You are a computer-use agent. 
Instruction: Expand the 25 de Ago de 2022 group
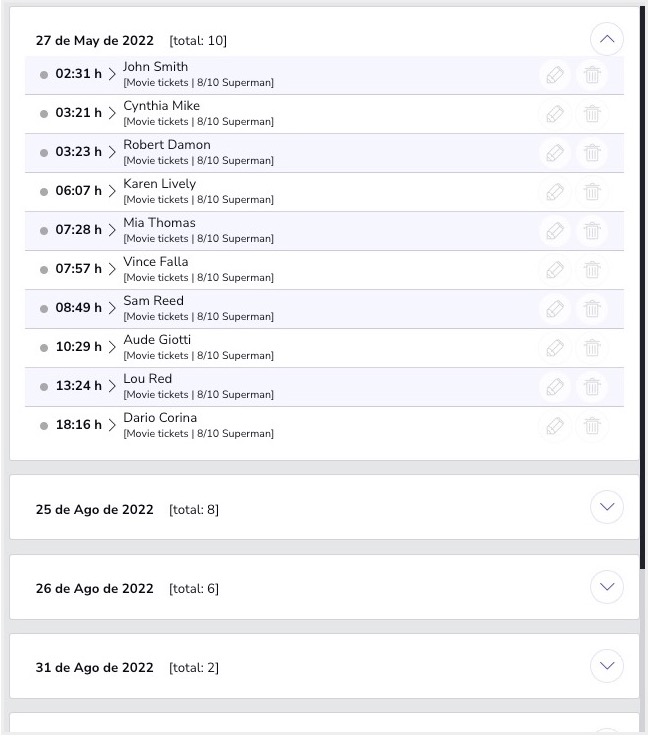point(607,507)
